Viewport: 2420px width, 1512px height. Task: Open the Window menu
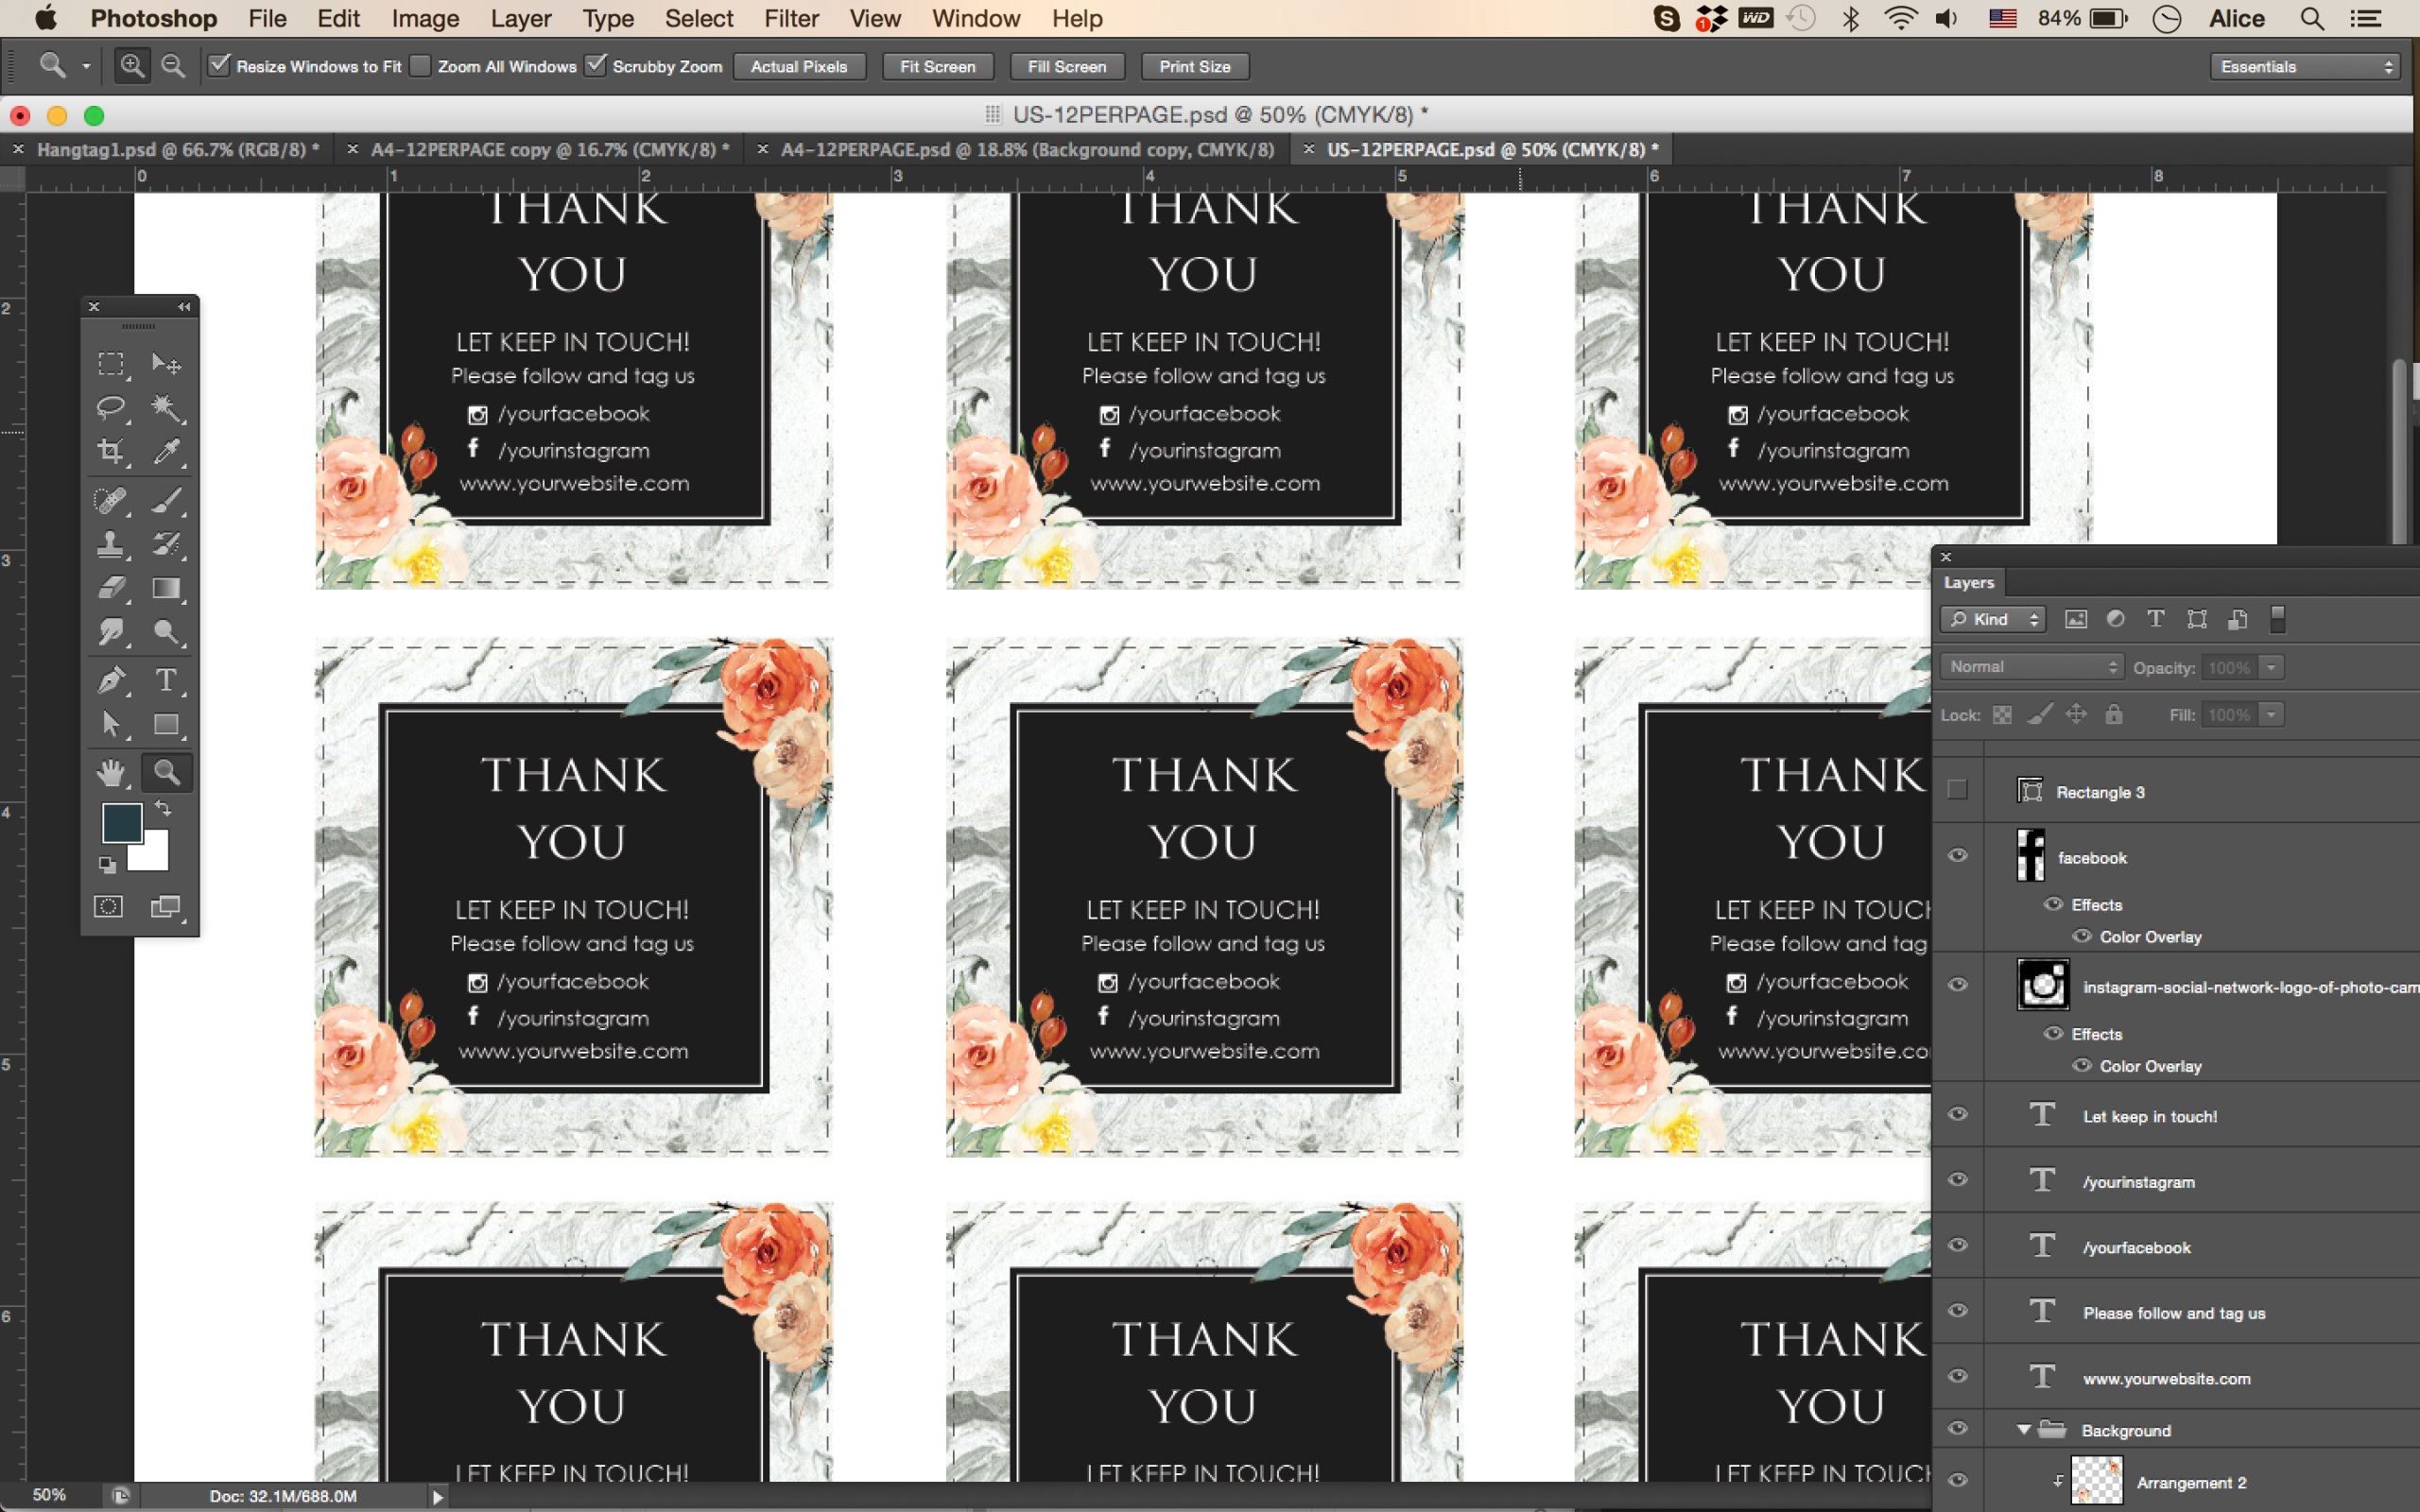coord(976,18)
